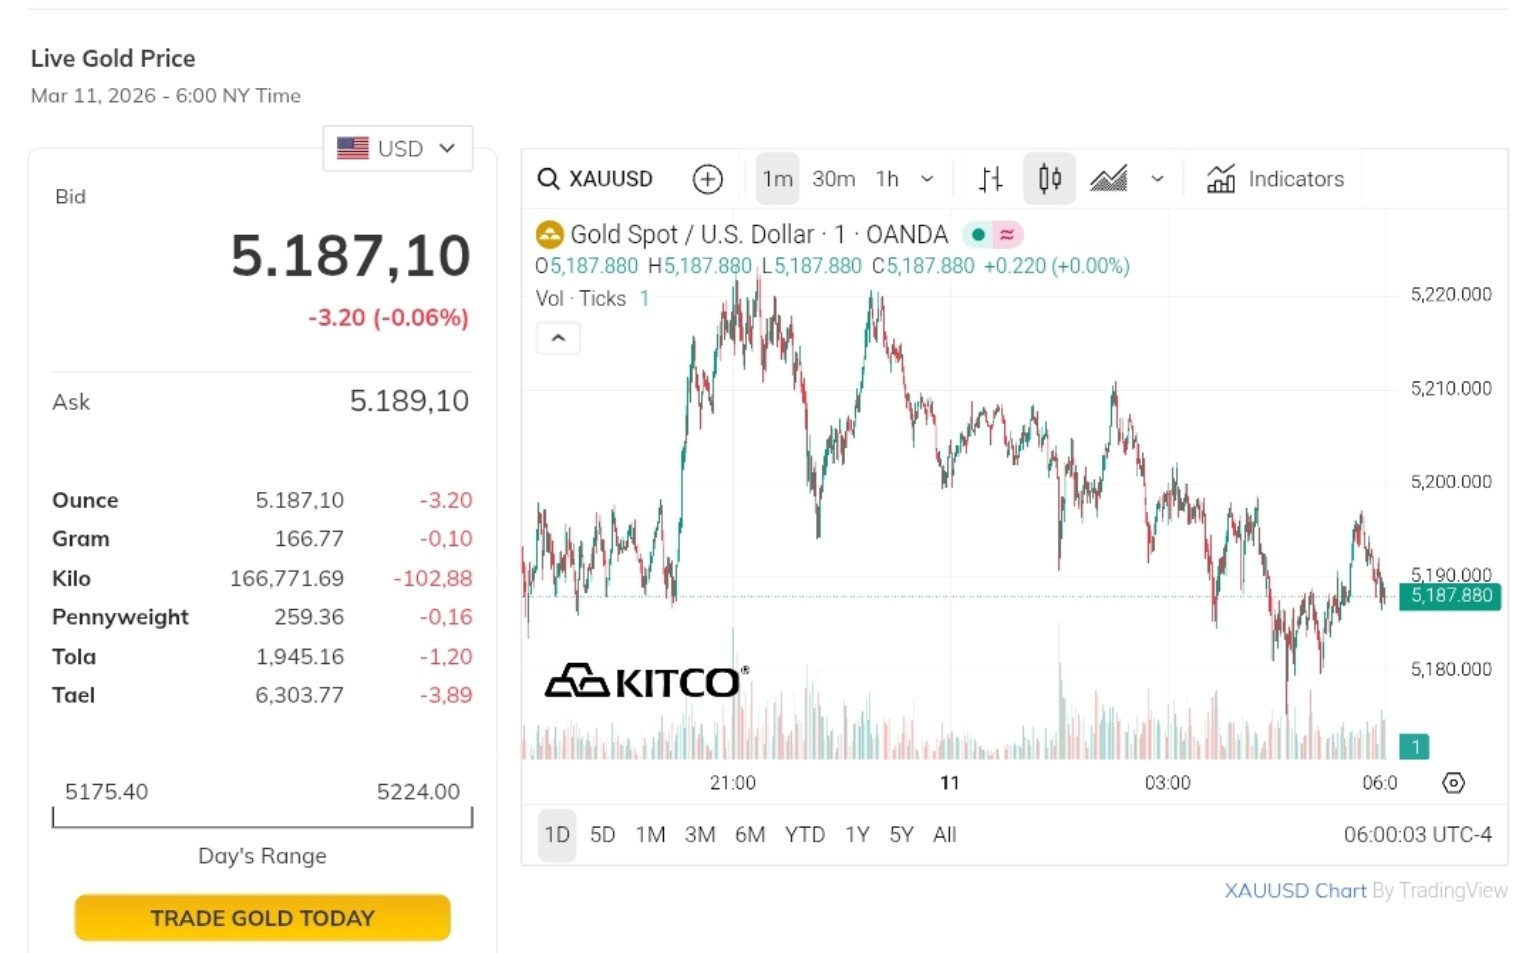This screenshot has height=953, width=1536.
Task: Select the YTD range tab
Action: (804, 834)
